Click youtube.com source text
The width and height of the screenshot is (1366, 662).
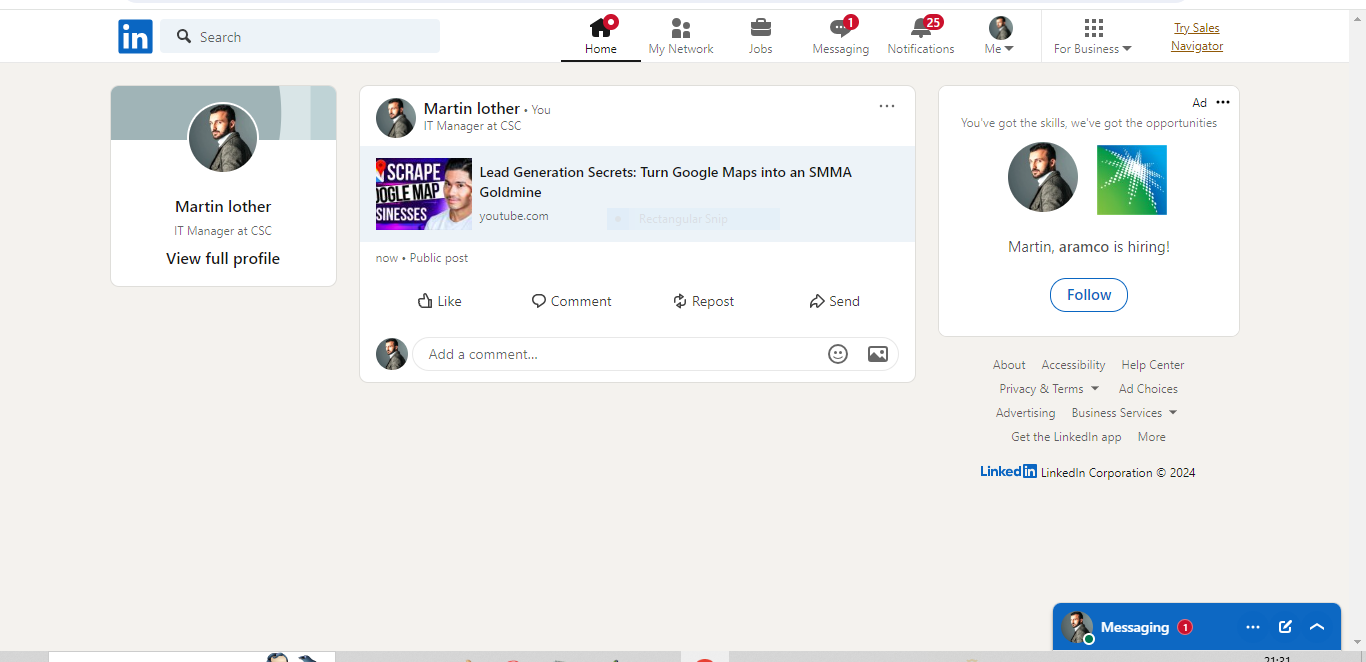pyautogui.click(x=514, y=216)
